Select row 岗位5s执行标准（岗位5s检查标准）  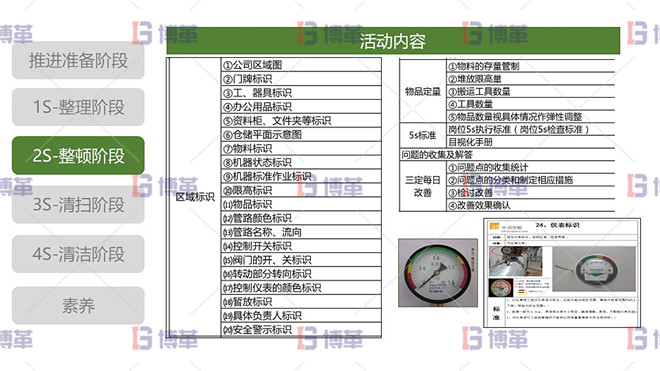coord(530,129)
